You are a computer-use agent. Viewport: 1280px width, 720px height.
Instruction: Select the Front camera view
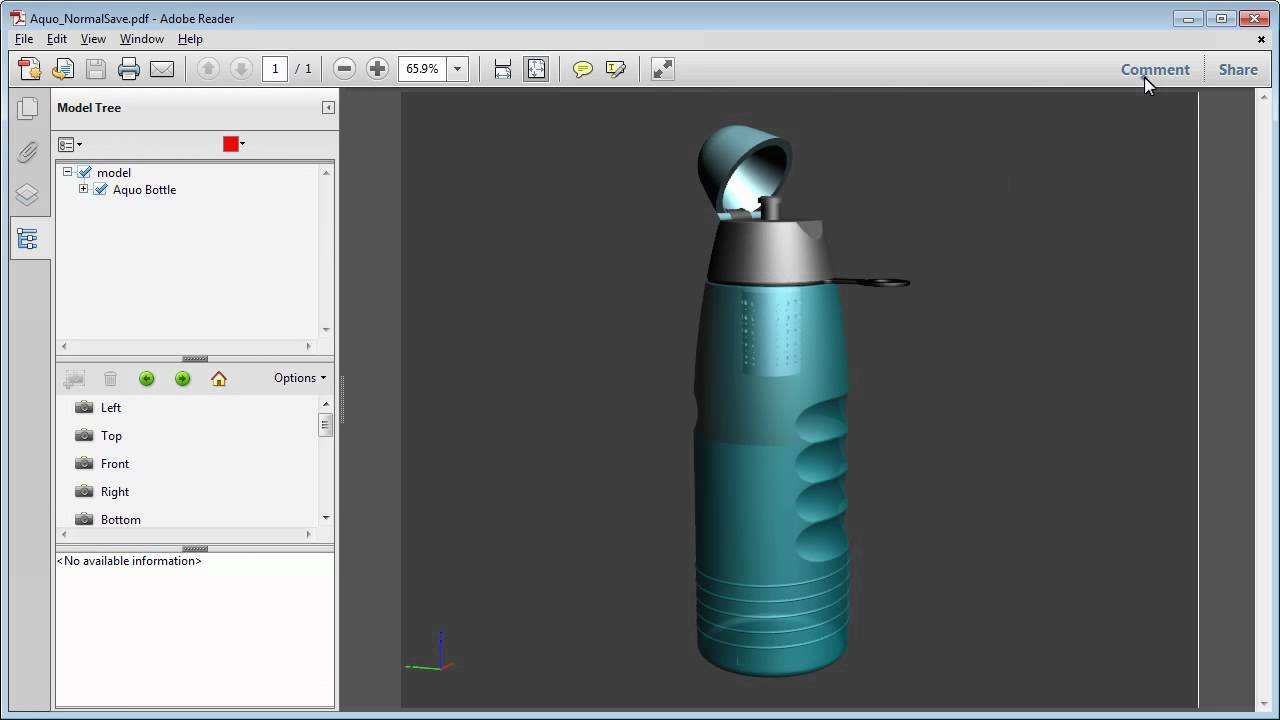pyautogui.click(x=114, y=464)
